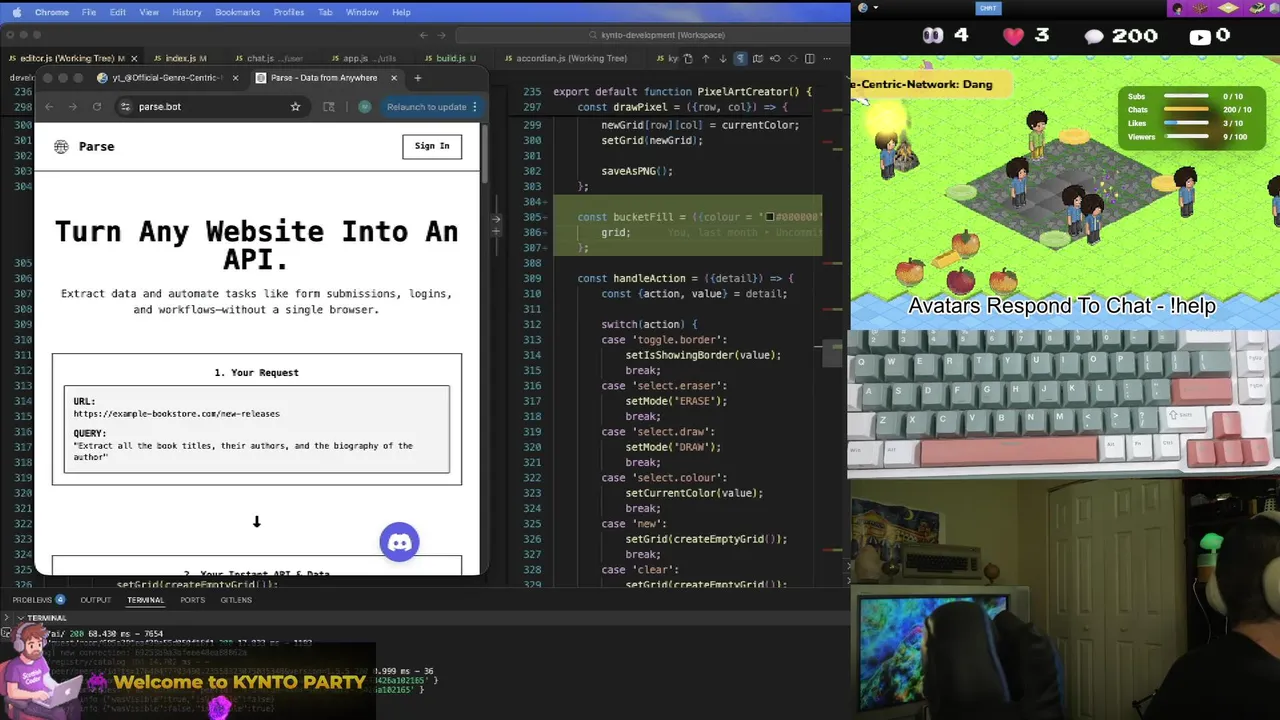Open the Profiles menu
The image size is (1280, 720).
click(x=289, y=12)
